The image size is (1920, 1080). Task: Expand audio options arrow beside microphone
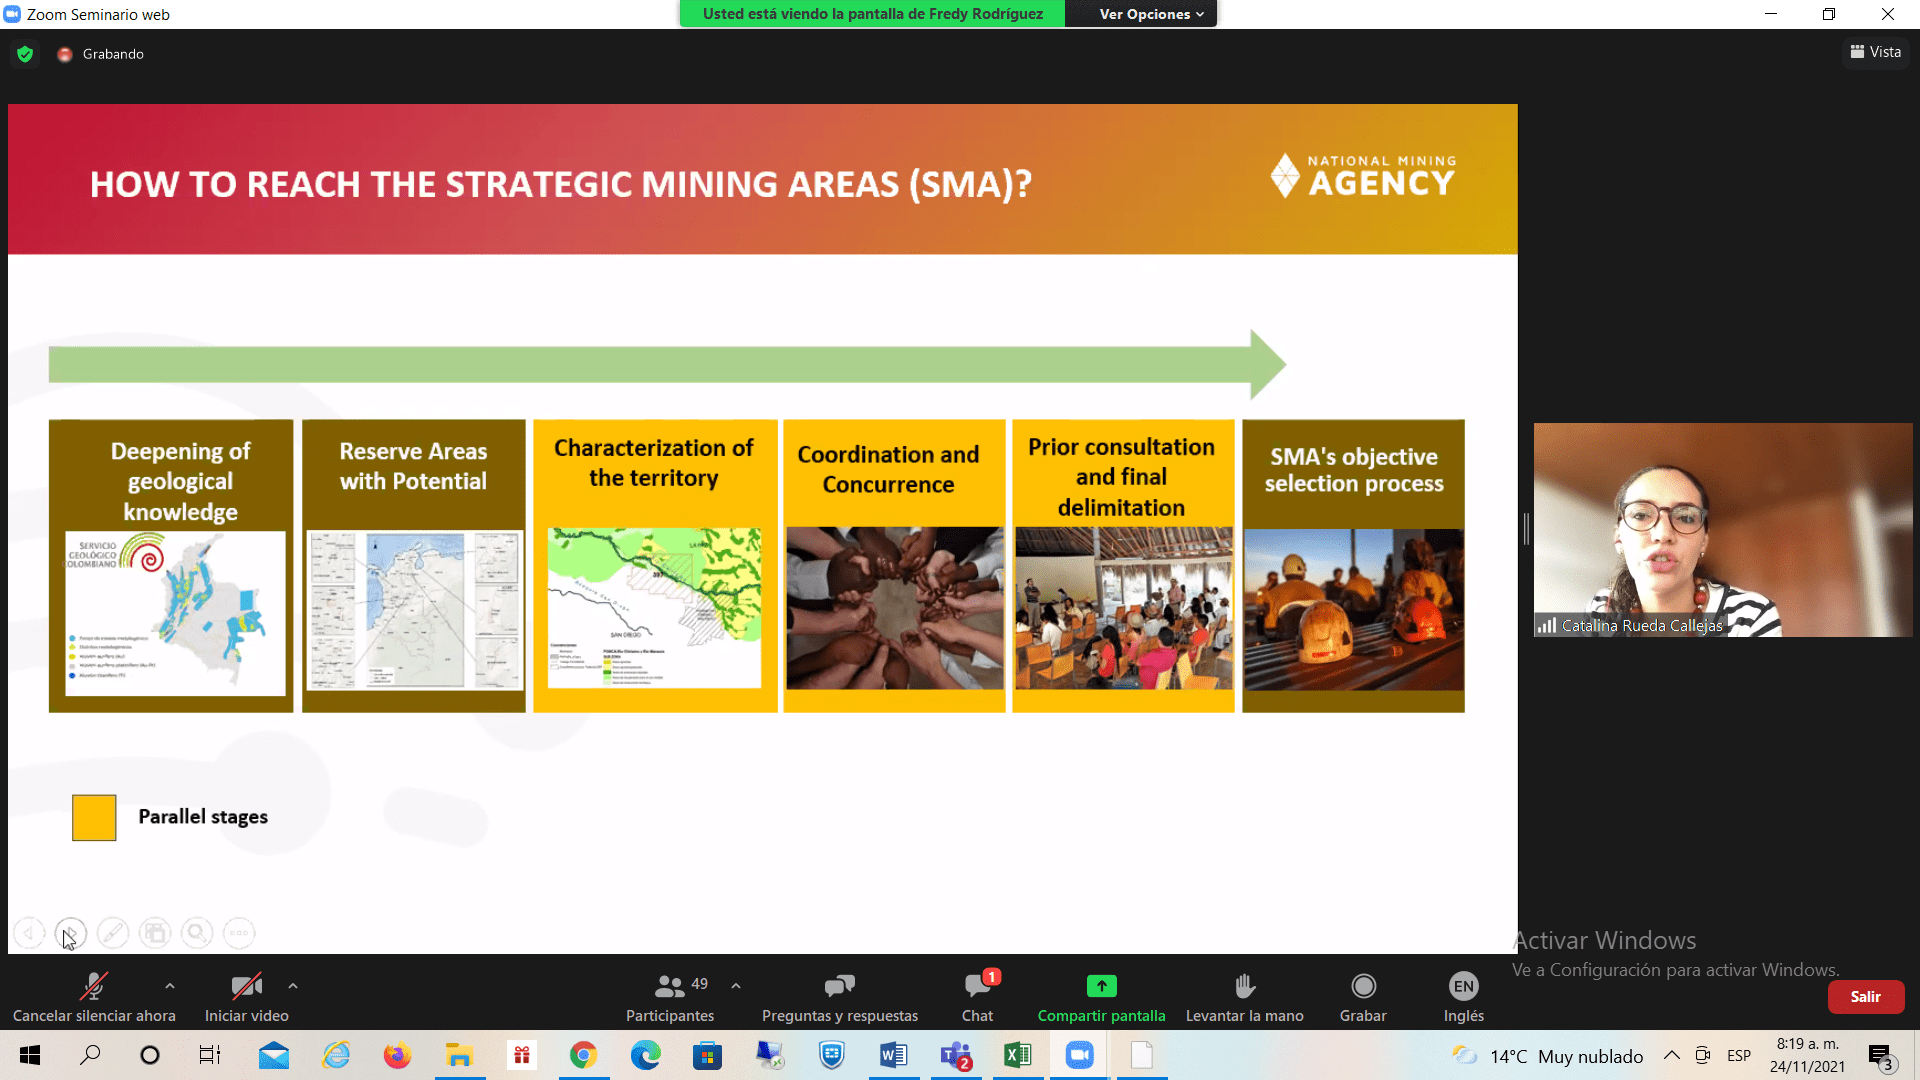coord(170,986)
